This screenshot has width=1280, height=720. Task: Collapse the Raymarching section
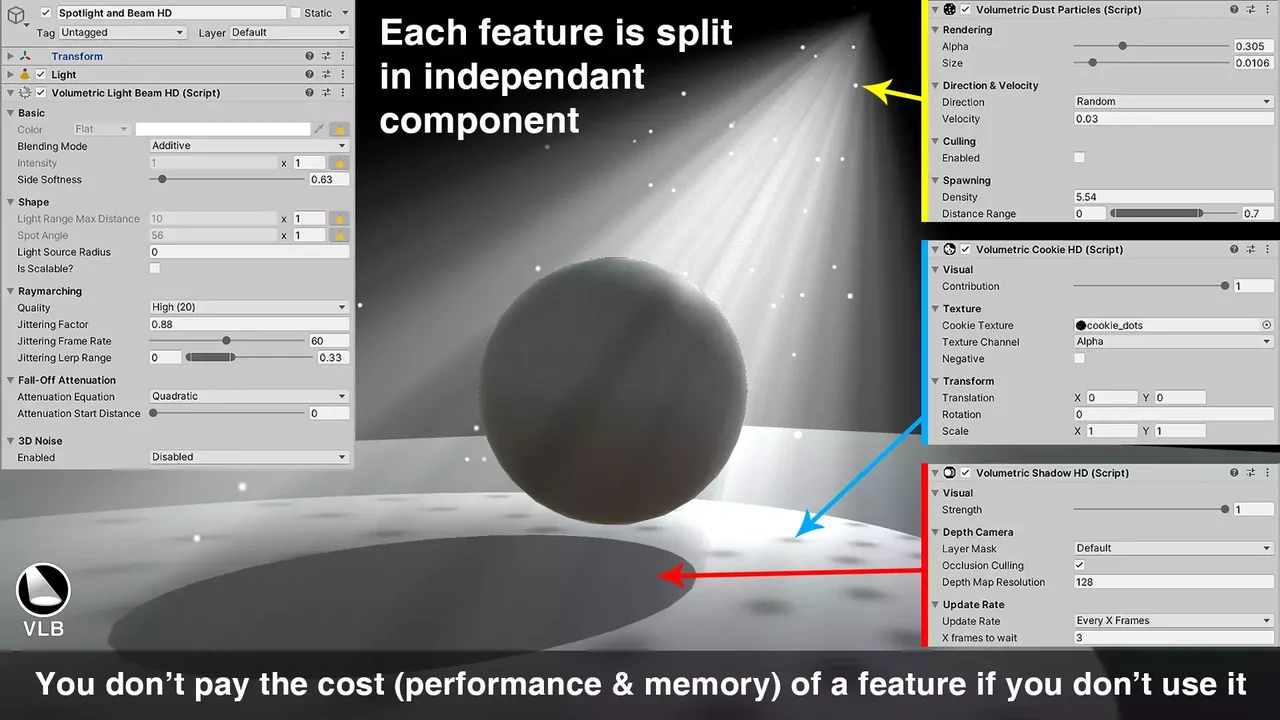click(11, 291)
